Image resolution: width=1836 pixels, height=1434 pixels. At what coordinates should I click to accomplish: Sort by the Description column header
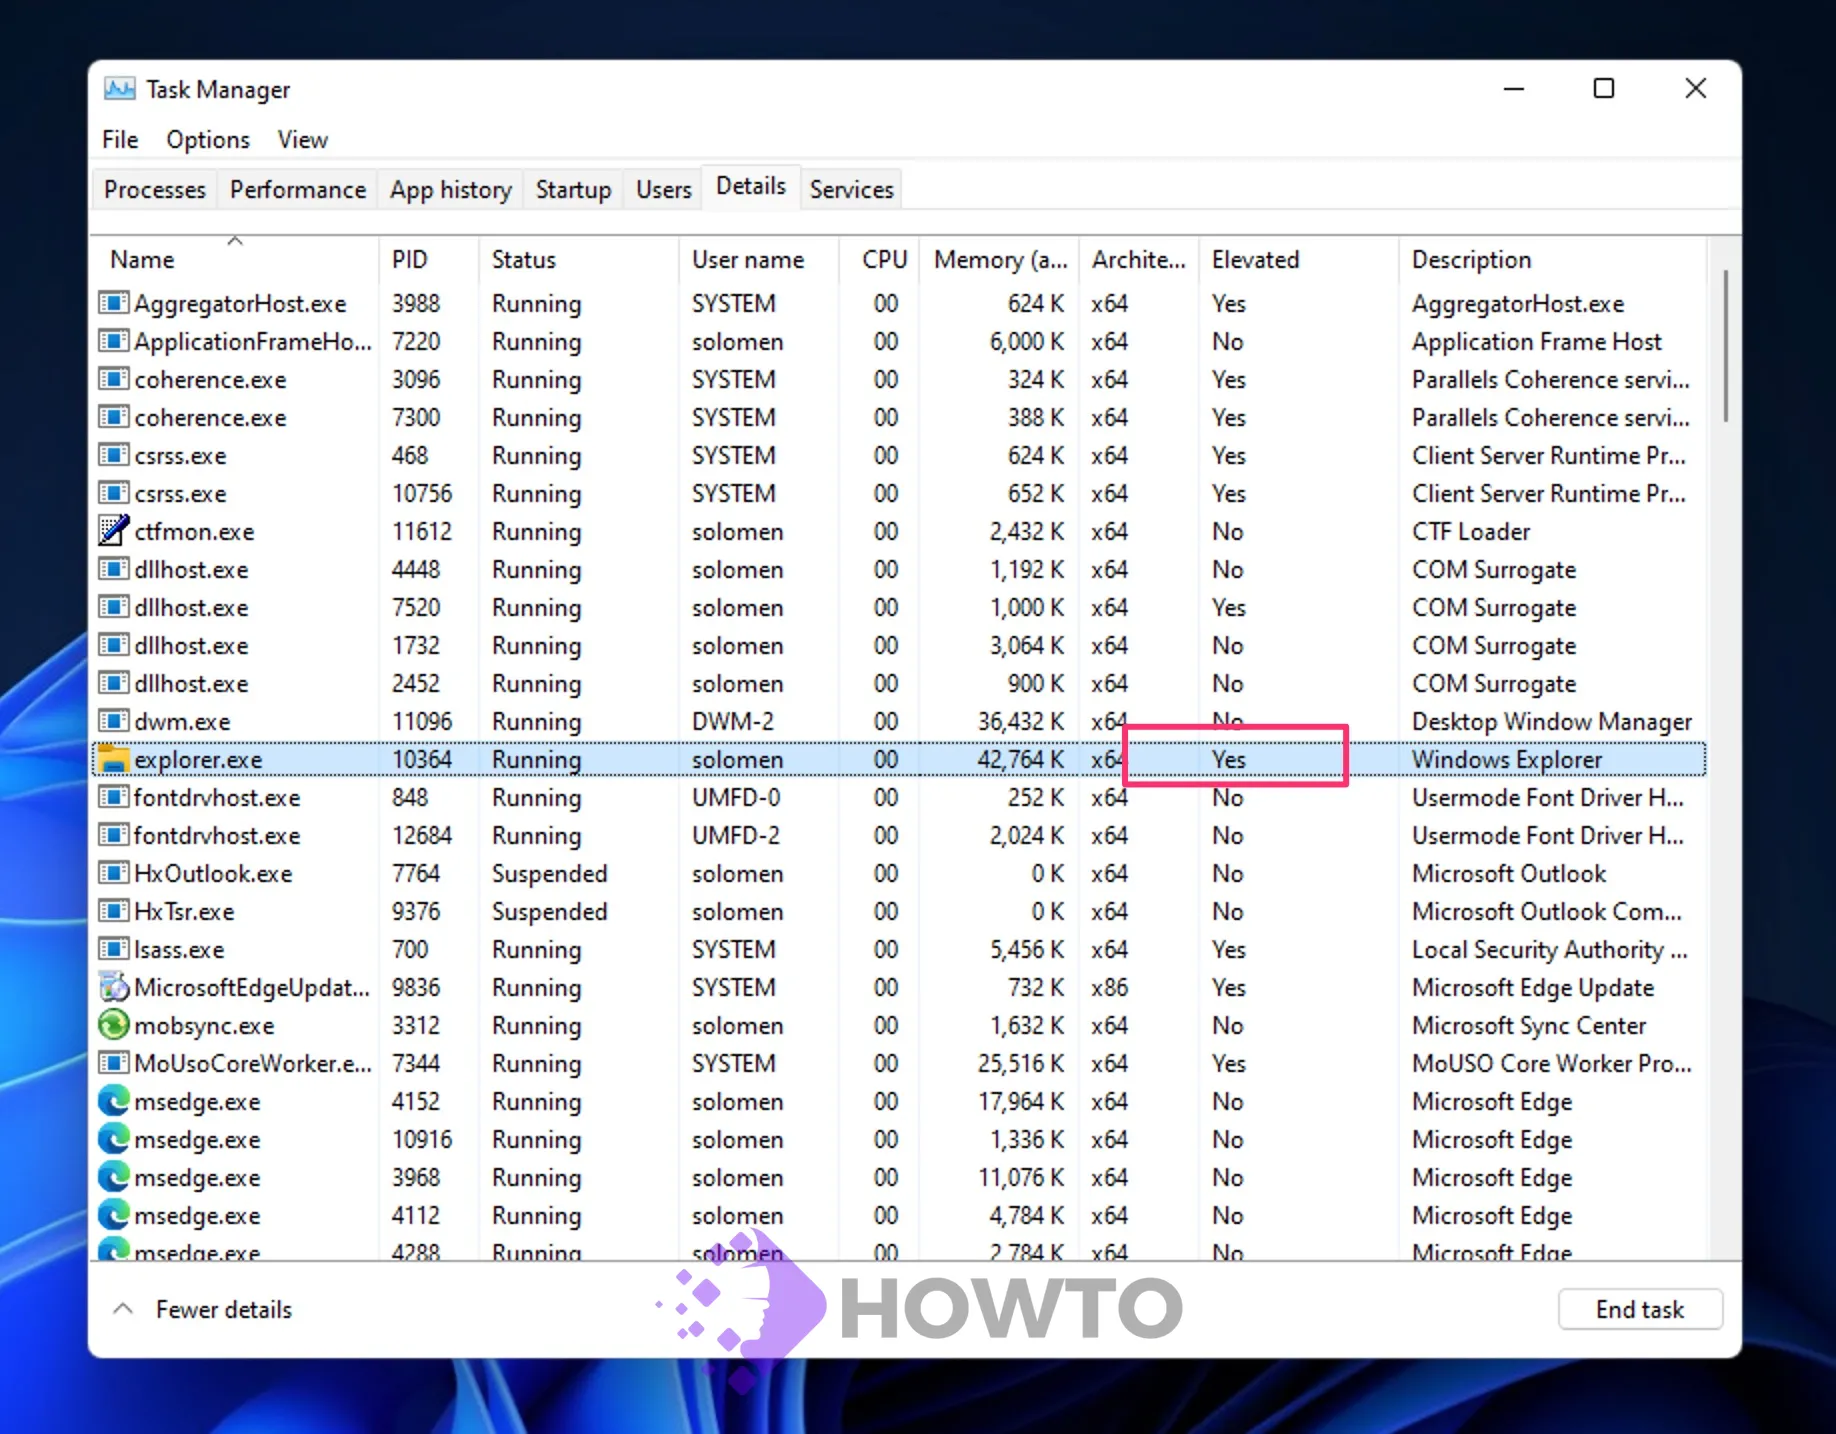(1553, 259)
